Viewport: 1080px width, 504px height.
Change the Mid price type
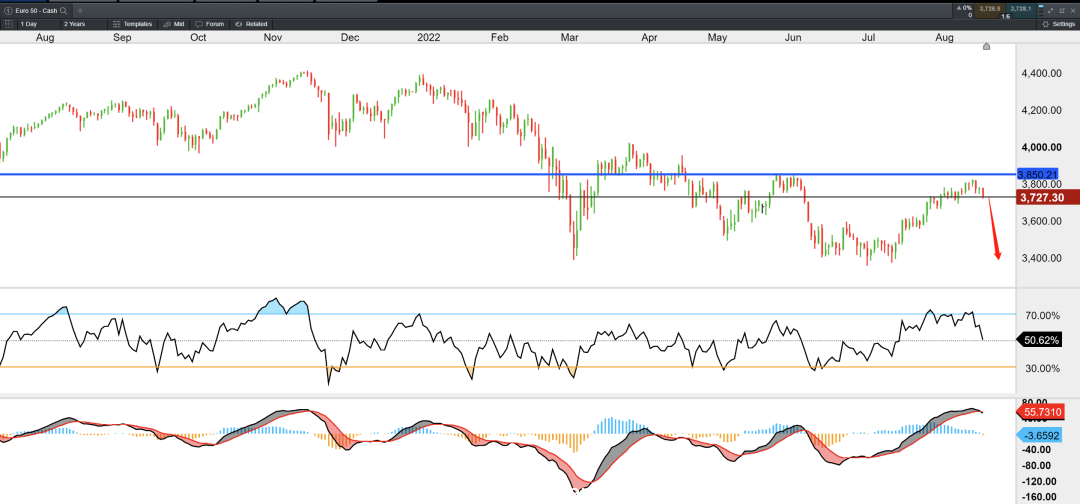click(174, 23)
